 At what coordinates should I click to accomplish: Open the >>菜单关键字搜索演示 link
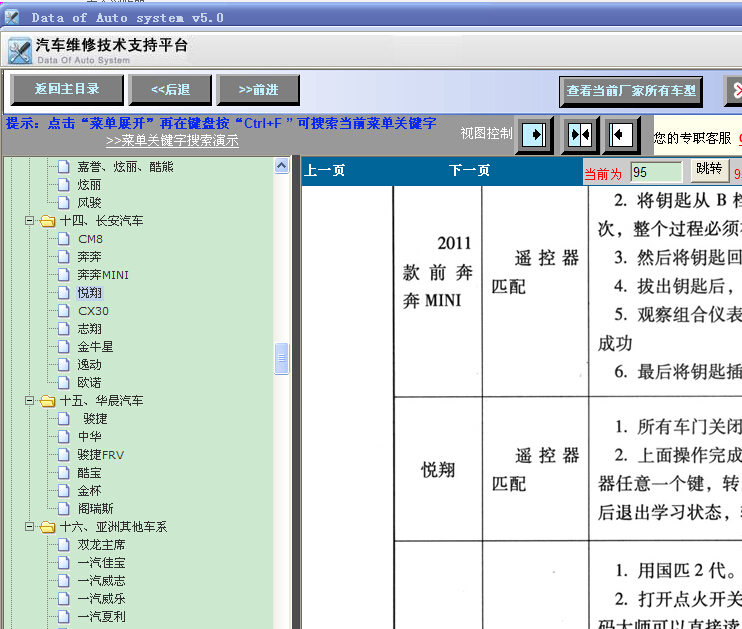[x=172, y=141]
